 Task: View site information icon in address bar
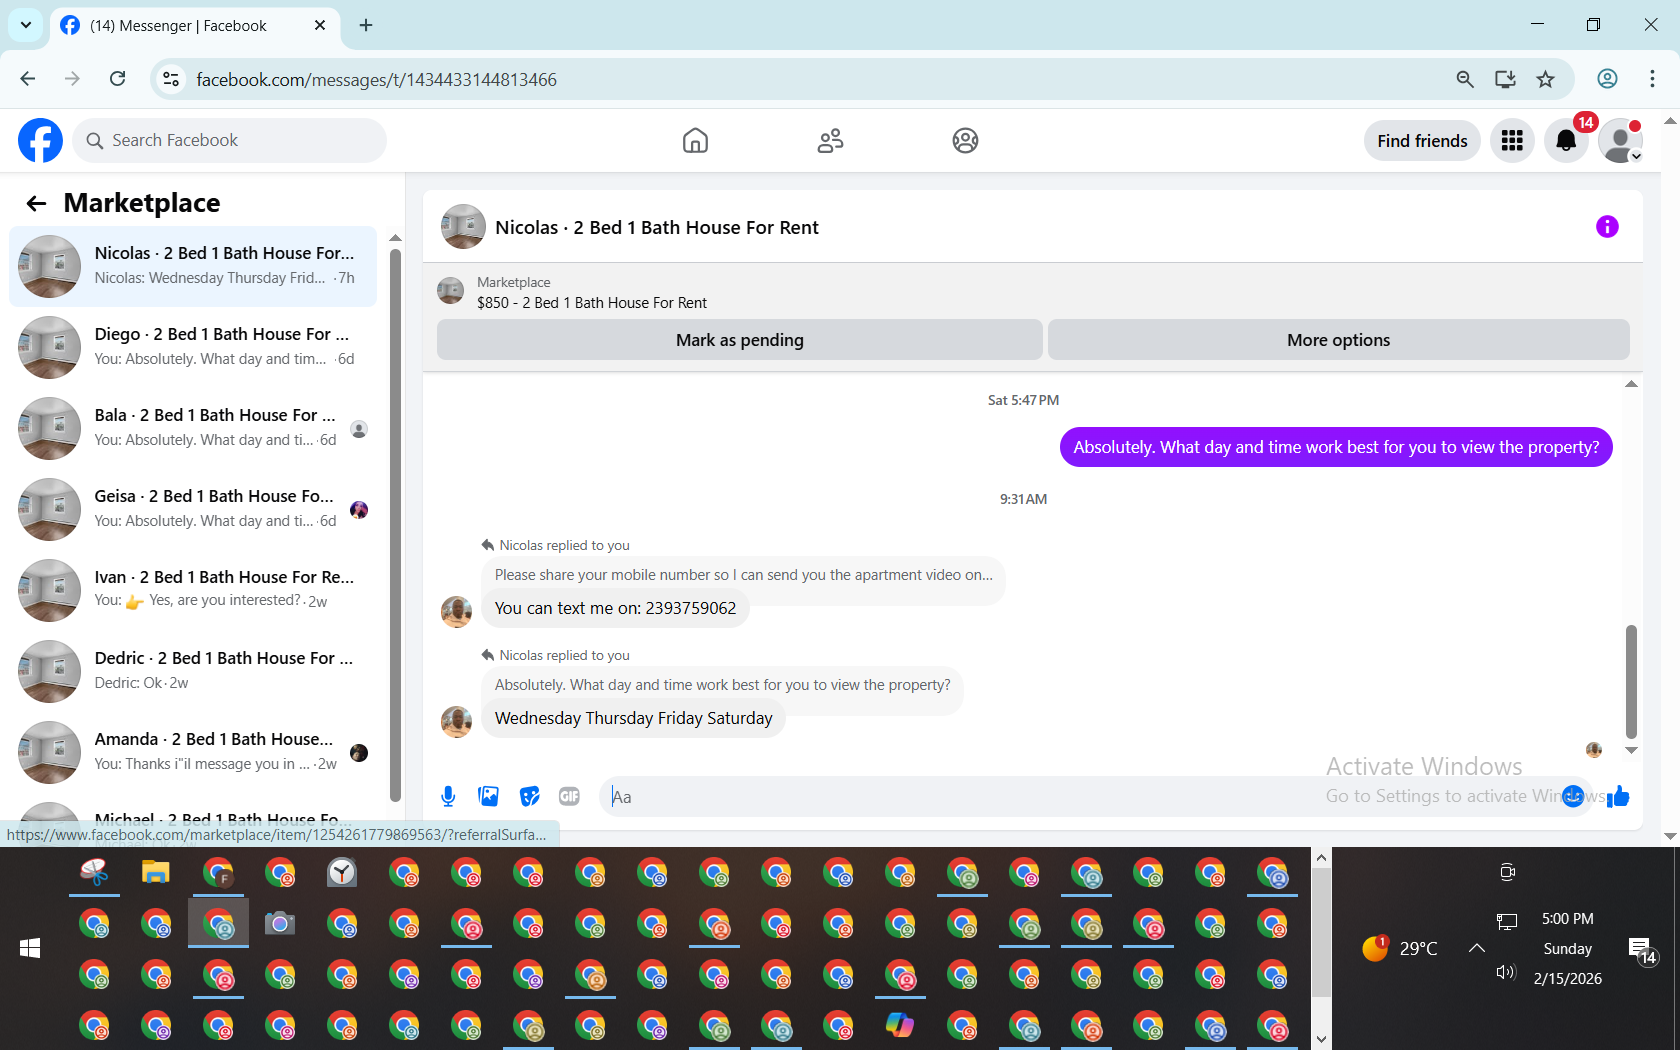[x=172, y=79]
